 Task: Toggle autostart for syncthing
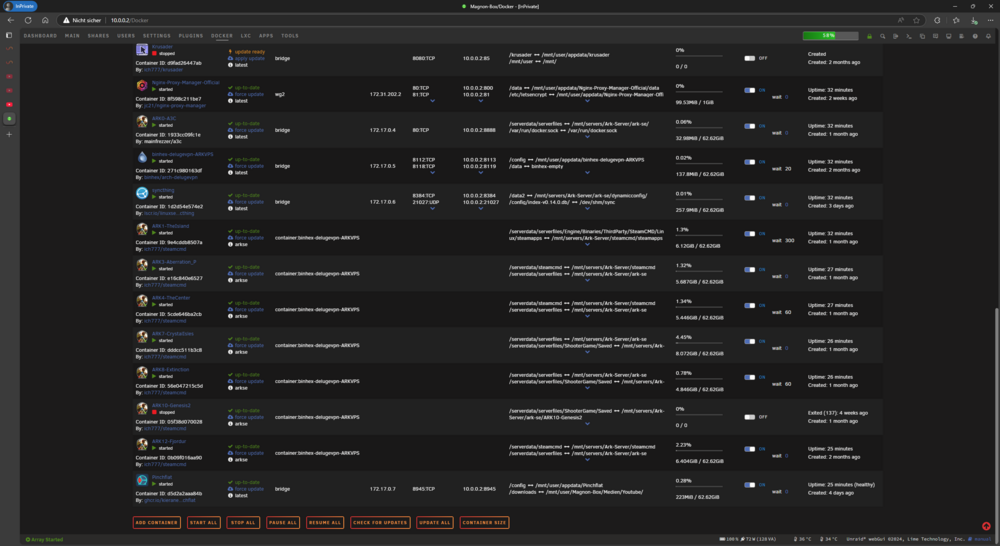tap(749, 198)
